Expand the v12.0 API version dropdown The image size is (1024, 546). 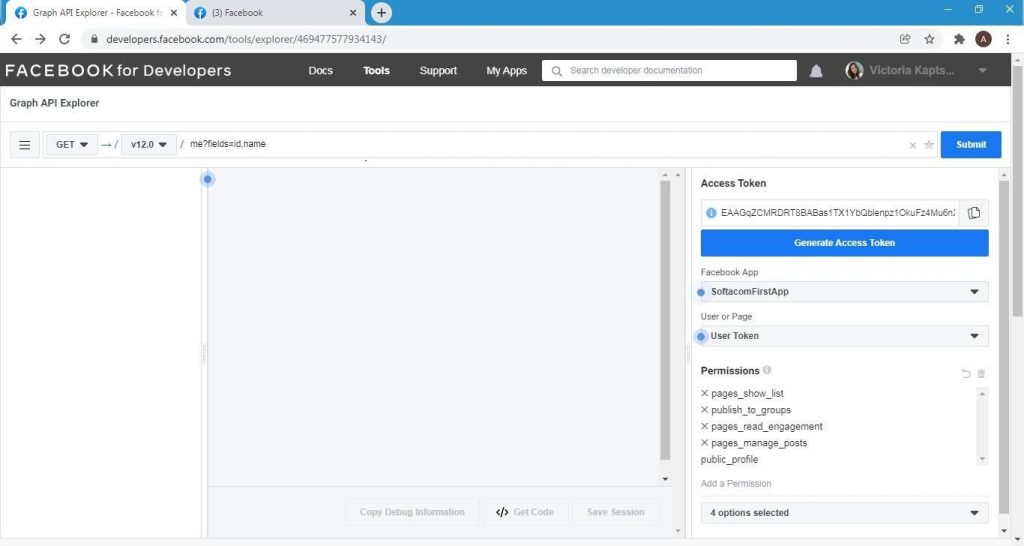tap(148, 145)
